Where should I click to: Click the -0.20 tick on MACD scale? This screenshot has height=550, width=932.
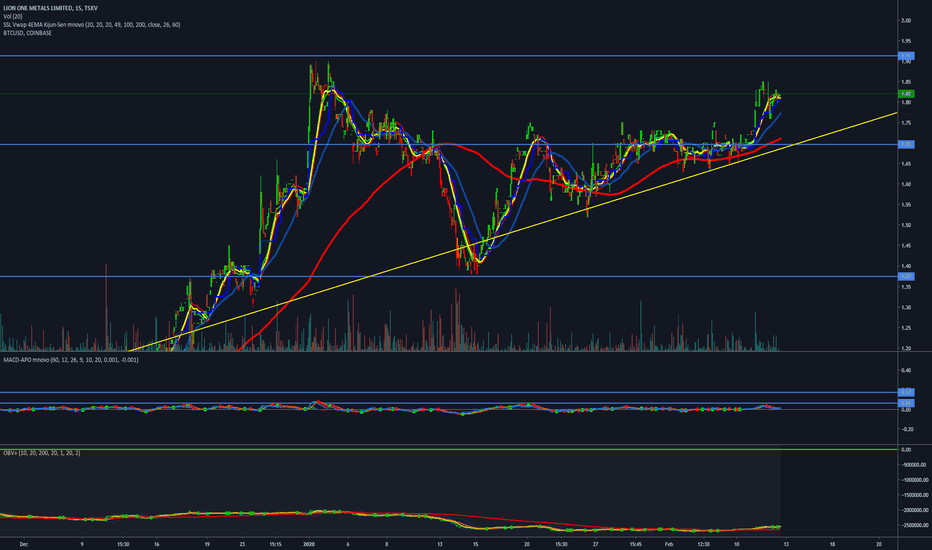click(906, 429)
